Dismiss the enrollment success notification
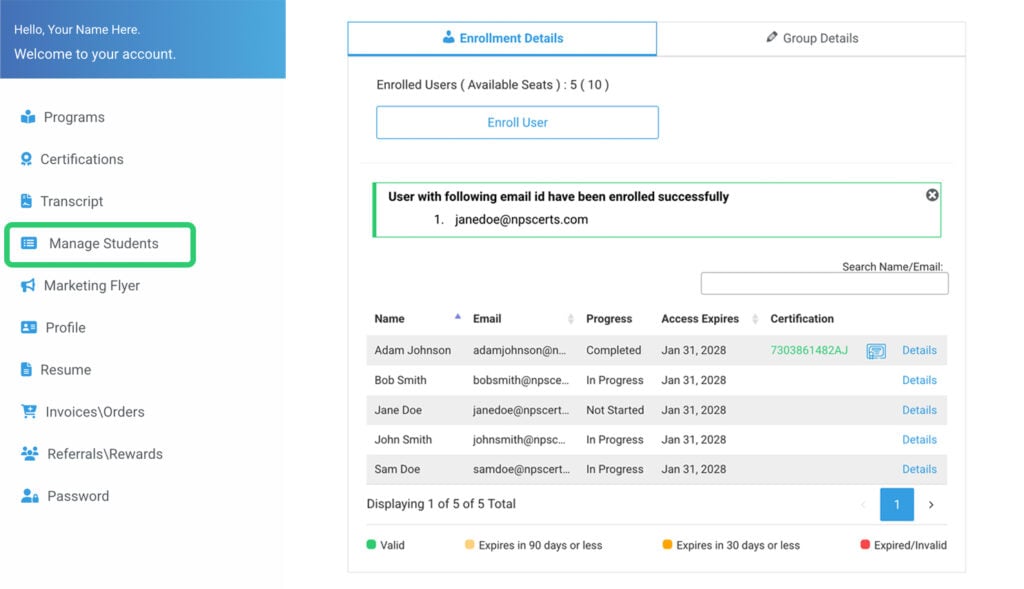This screenshot has width=1024, height=589. pyautogui.click(x=932, y=195)
